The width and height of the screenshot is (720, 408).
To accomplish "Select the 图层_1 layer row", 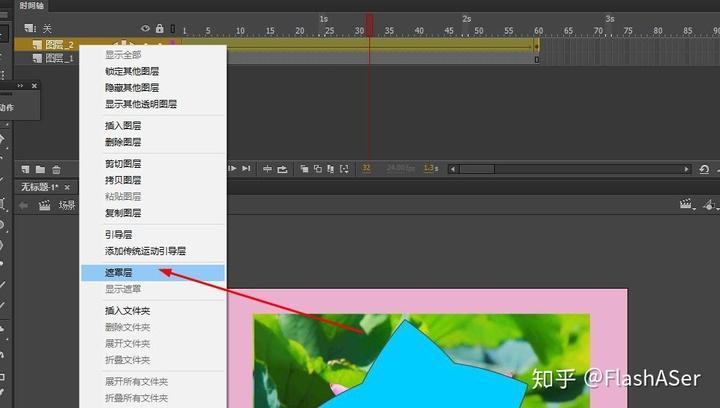I will [46, 58].
